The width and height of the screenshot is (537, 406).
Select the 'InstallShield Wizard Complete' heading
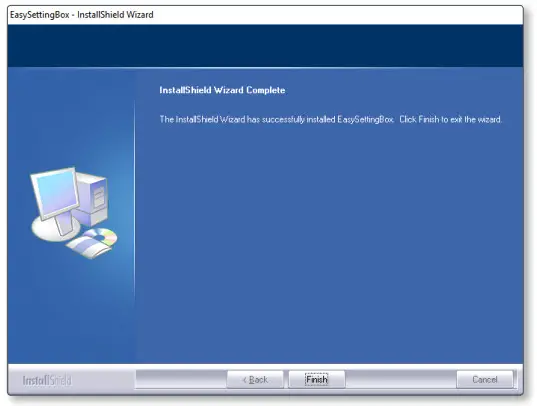point(222,90)
